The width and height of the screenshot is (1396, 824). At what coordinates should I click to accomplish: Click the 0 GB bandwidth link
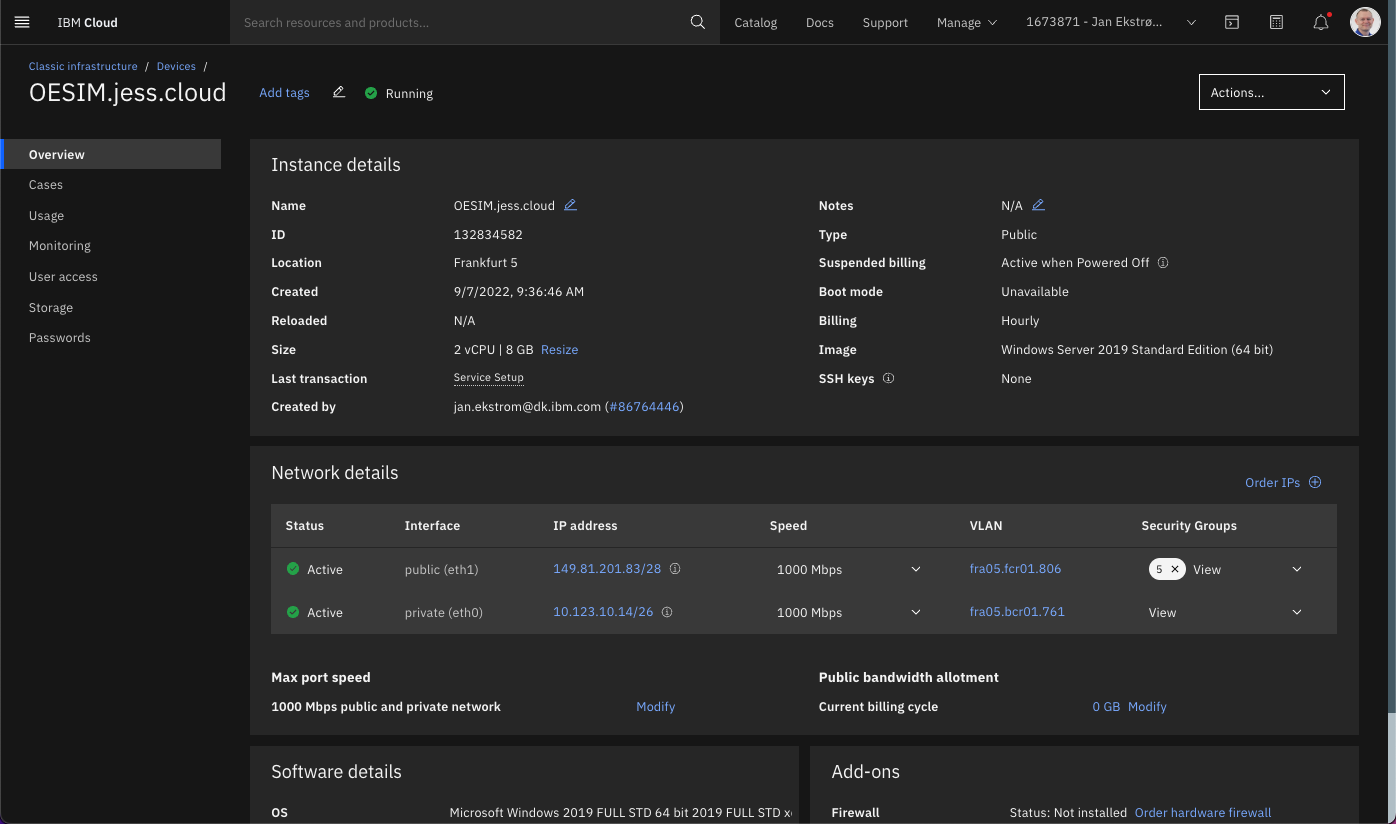pos(1106,706)
